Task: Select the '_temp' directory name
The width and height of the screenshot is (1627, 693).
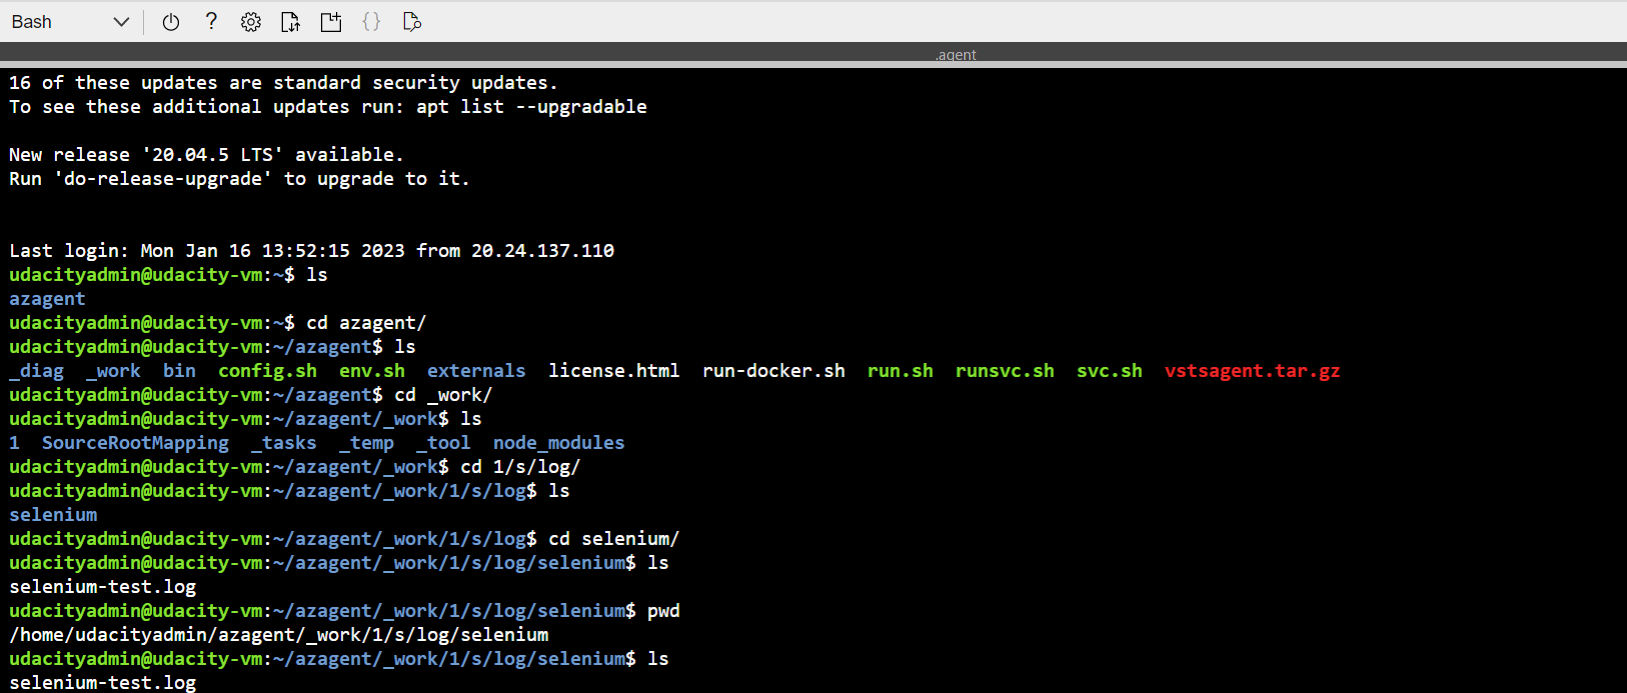Action: [366, 443]
